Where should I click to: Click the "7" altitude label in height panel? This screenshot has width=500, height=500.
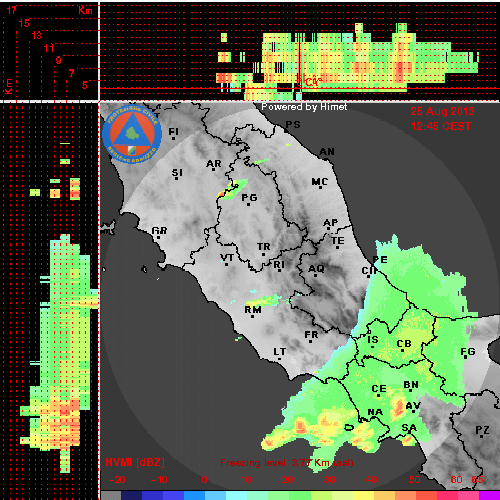(x=71, y=73)
